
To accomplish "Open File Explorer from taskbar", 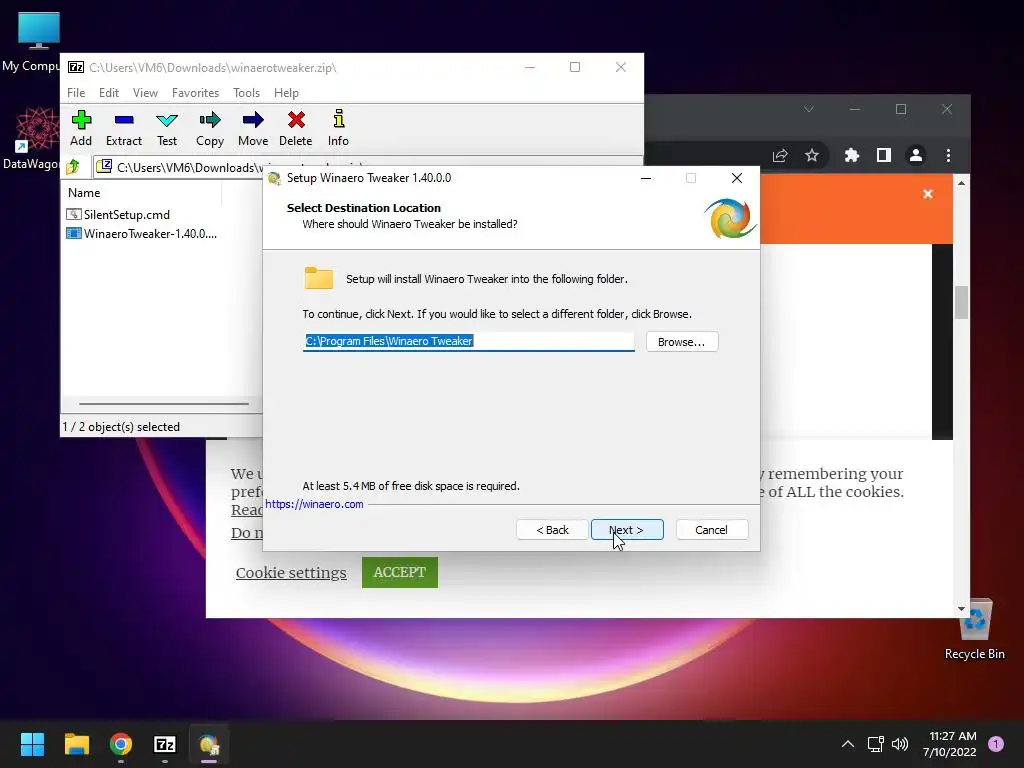I will [76, 744].
